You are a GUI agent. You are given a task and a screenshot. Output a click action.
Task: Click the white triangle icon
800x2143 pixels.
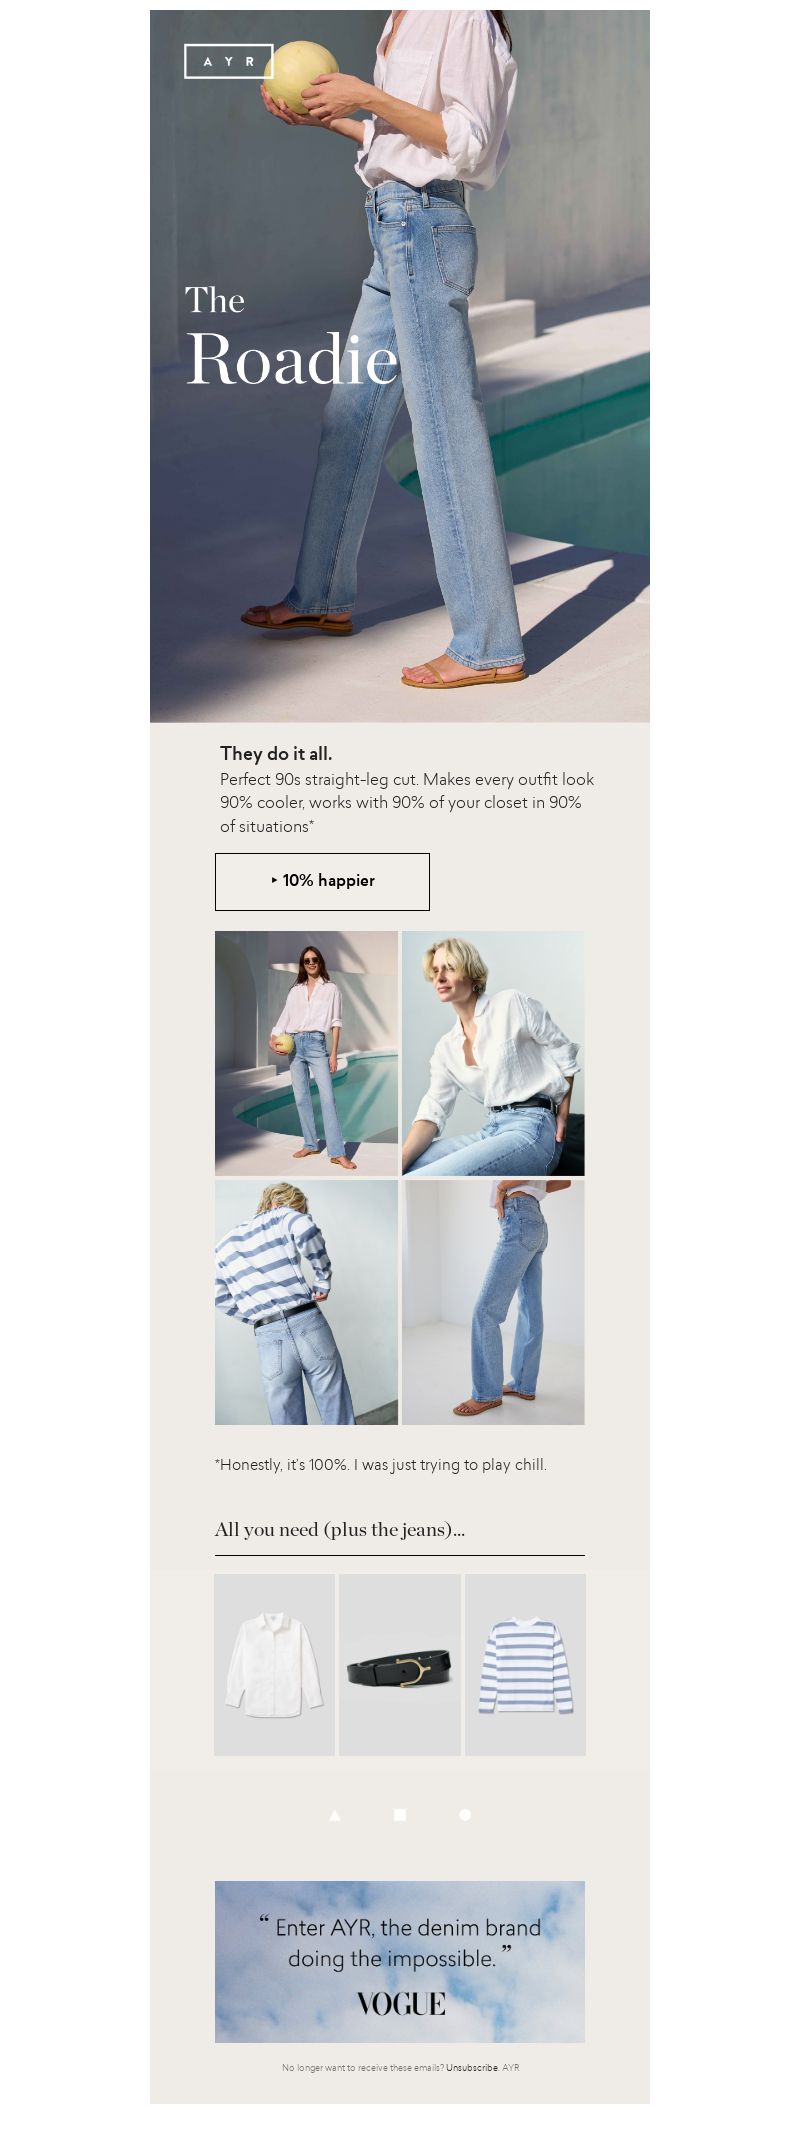[x=335, y=1814]
